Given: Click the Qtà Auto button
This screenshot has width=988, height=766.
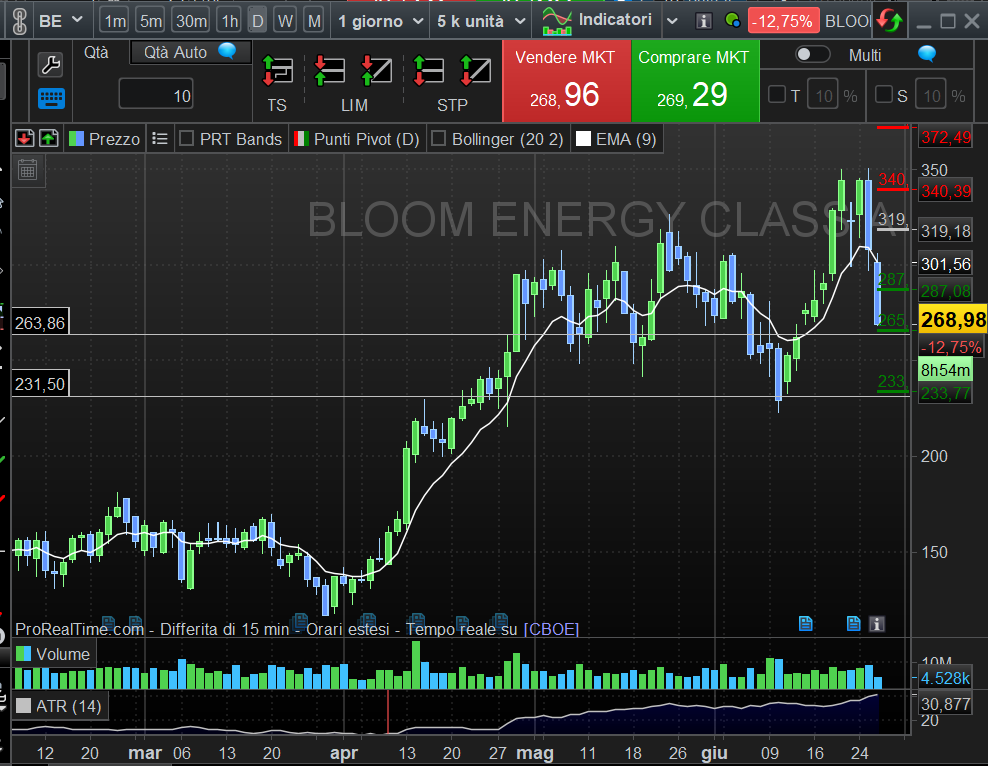Looking at the screenshot, I should click(190, 52).
